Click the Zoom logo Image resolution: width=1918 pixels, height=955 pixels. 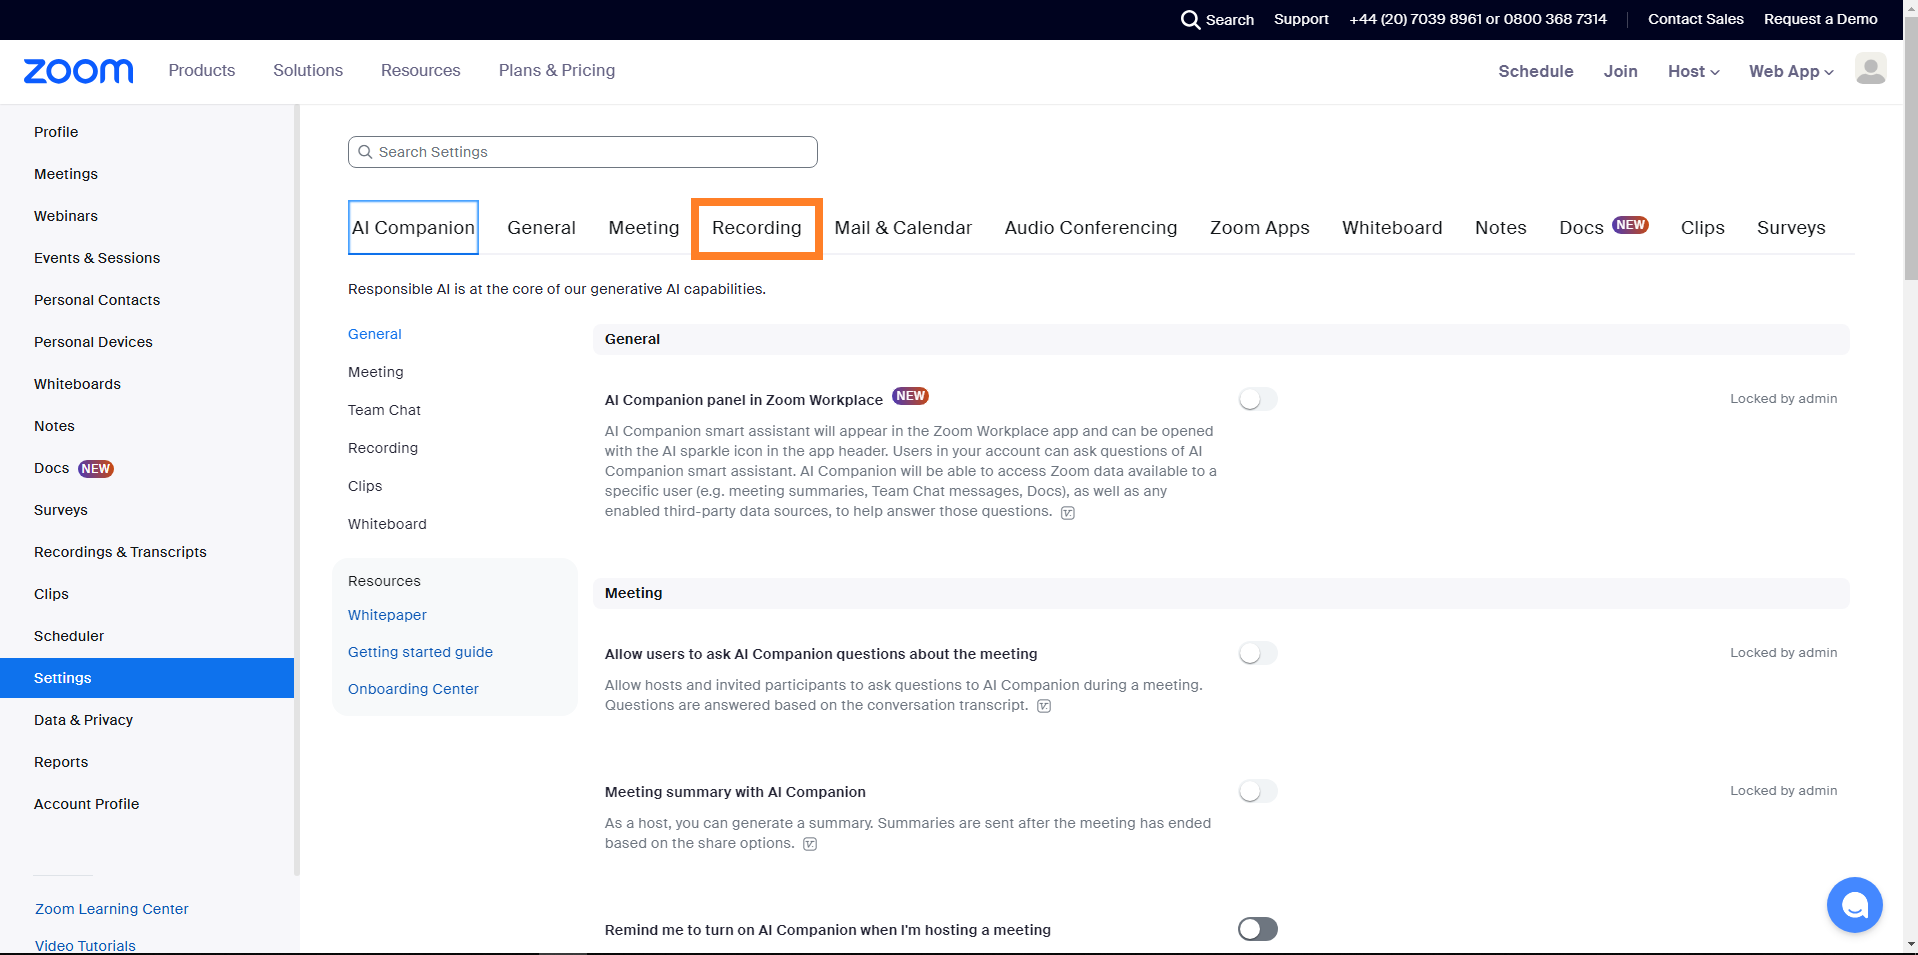pyautogui.click(x=78, y=71)
